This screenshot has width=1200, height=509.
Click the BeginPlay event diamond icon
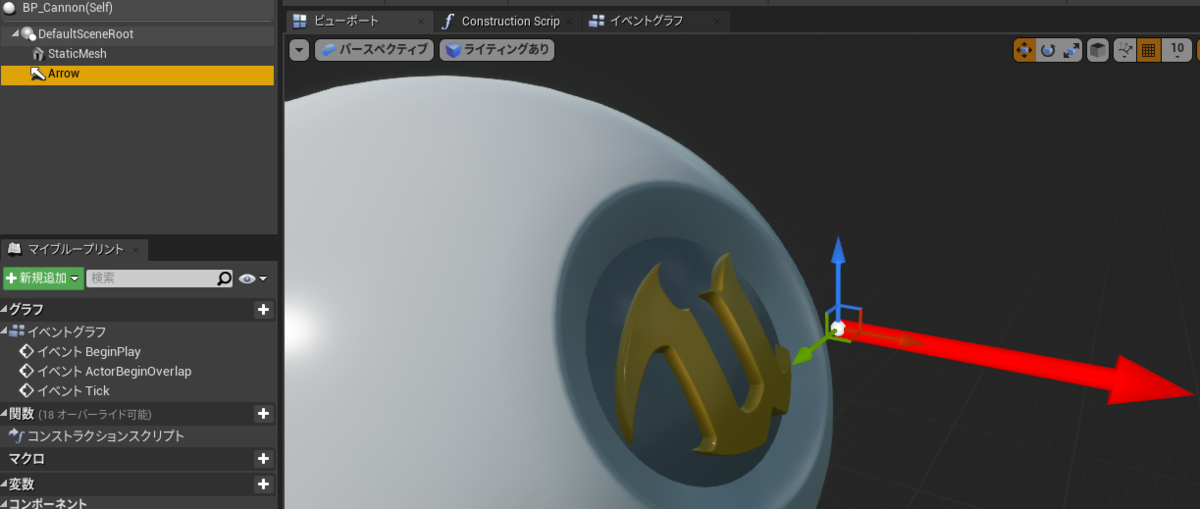[27, 351]
